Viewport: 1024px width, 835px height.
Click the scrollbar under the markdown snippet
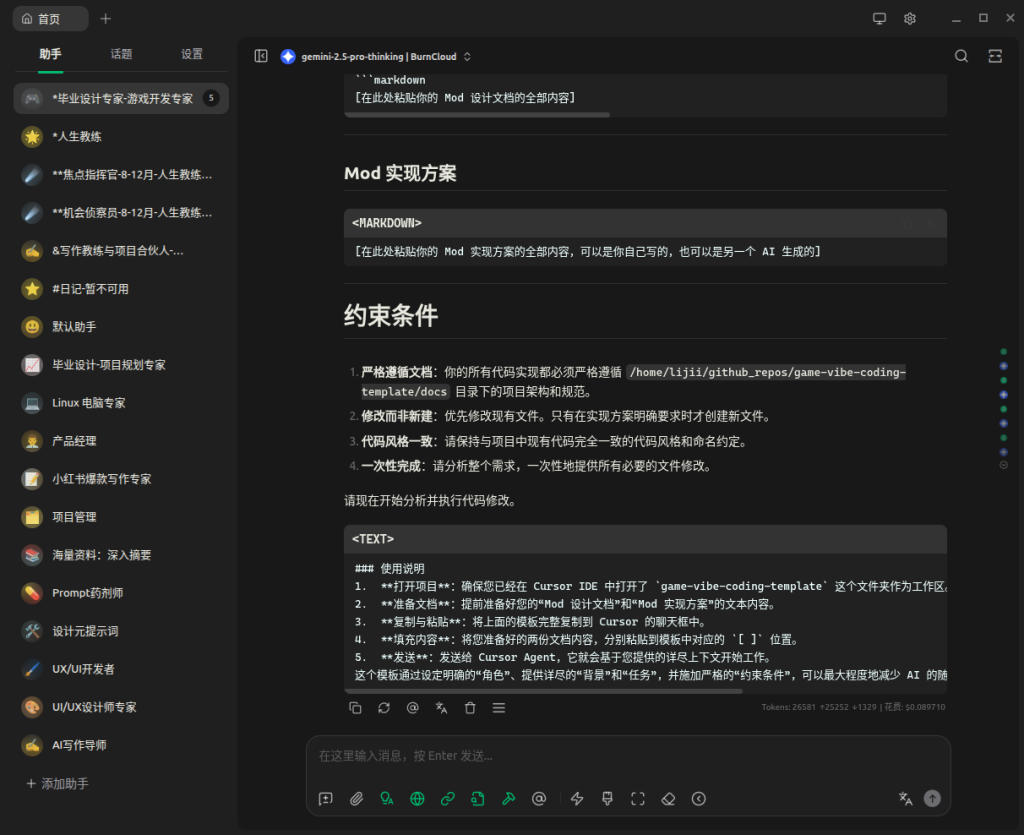[x=477, y=115]
